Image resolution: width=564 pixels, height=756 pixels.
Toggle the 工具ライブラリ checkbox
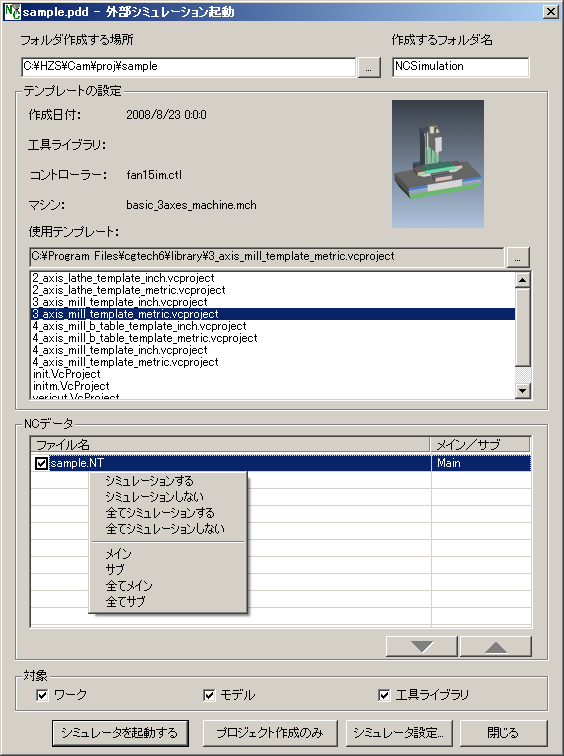click(384, 695)
